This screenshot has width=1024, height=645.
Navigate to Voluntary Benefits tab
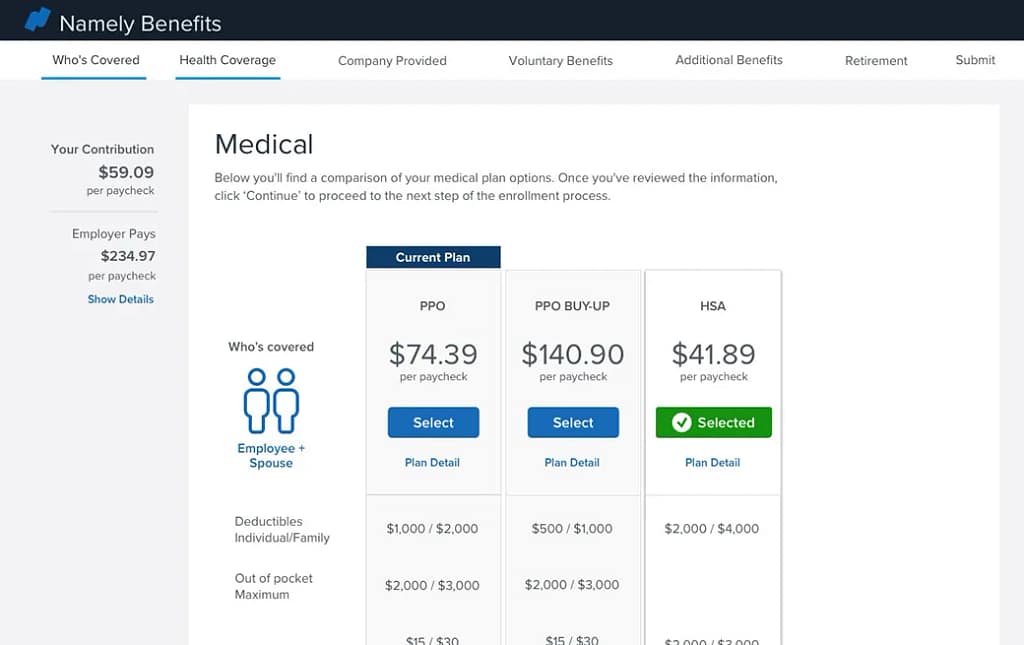pos(560,61)
